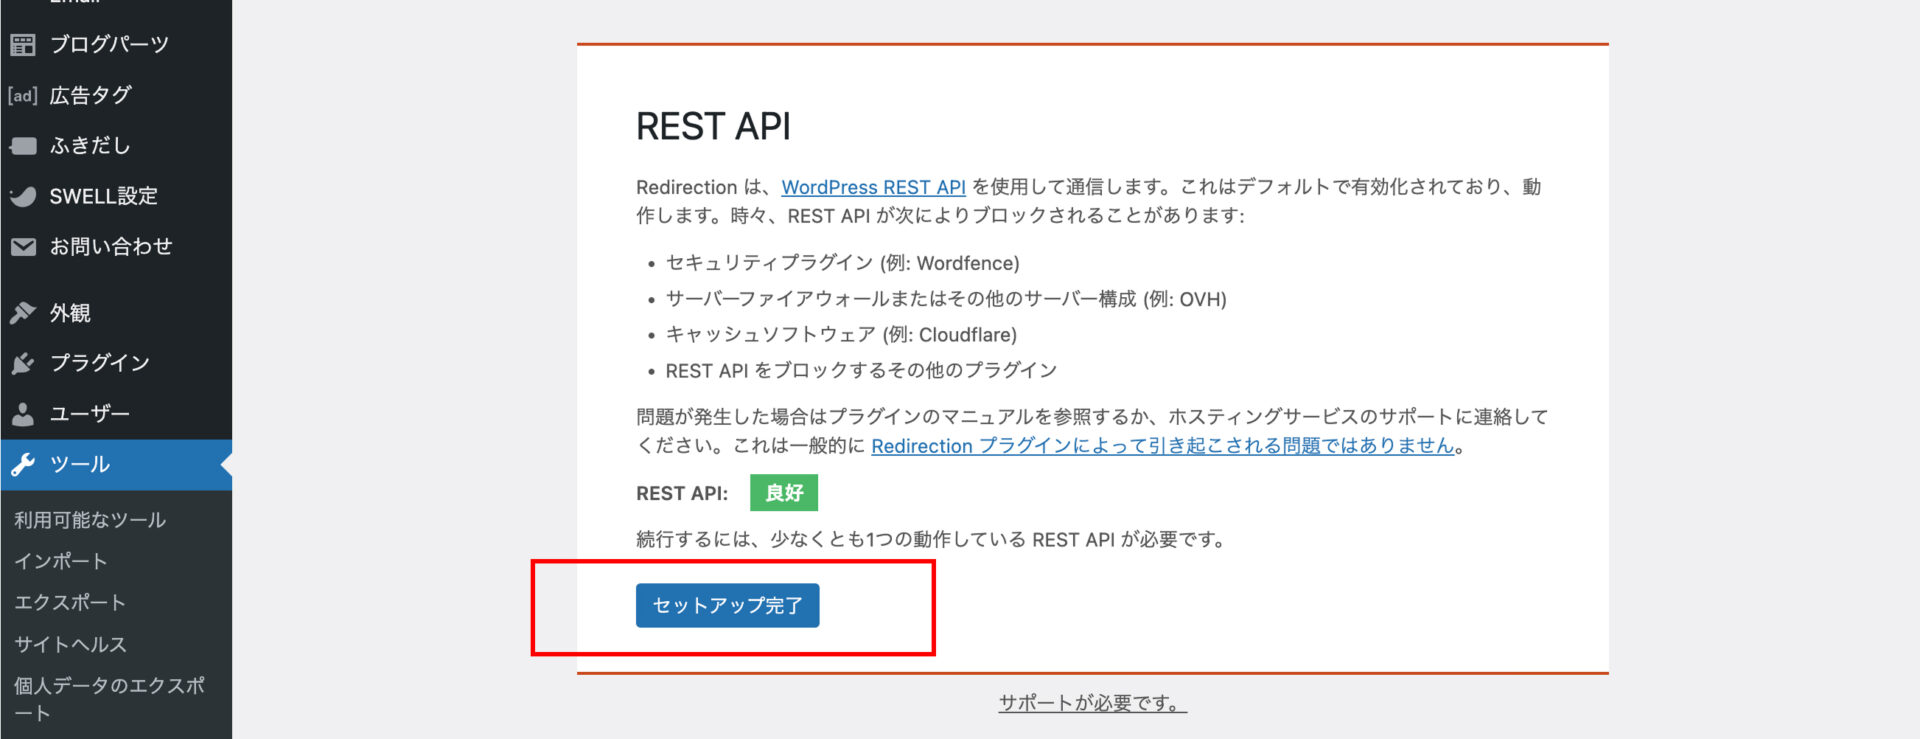Open the エクスポート submenu item
This screenshot has width=1920, height=739.
click(70, 602)
